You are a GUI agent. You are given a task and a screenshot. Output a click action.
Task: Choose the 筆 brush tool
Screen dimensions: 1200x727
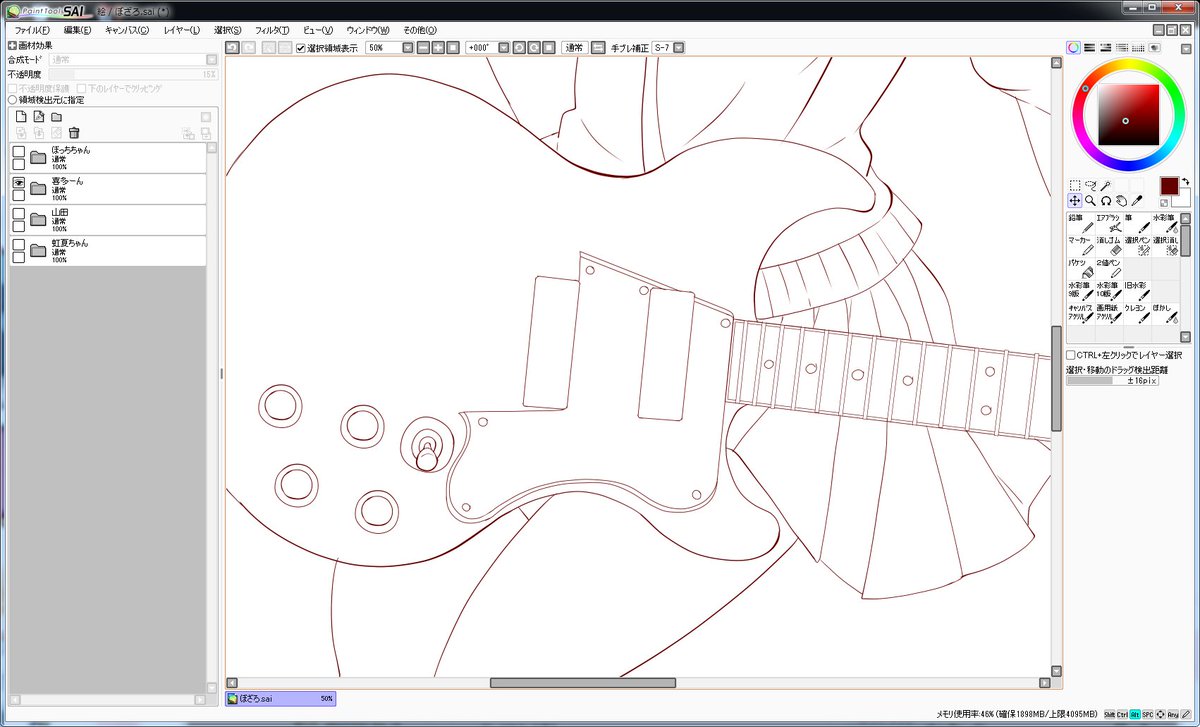pos(1136,223)
